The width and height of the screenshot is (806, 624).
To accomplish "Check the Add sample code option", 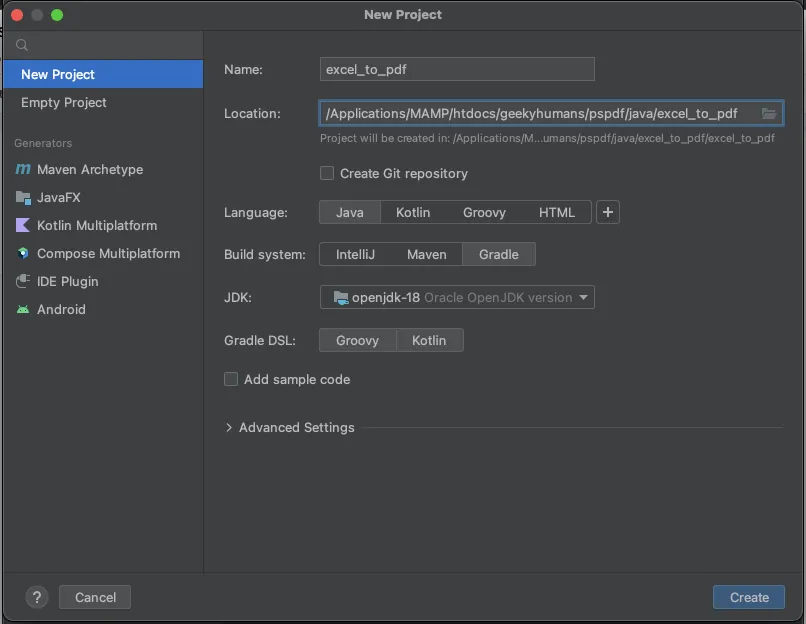I will [230, 379].
